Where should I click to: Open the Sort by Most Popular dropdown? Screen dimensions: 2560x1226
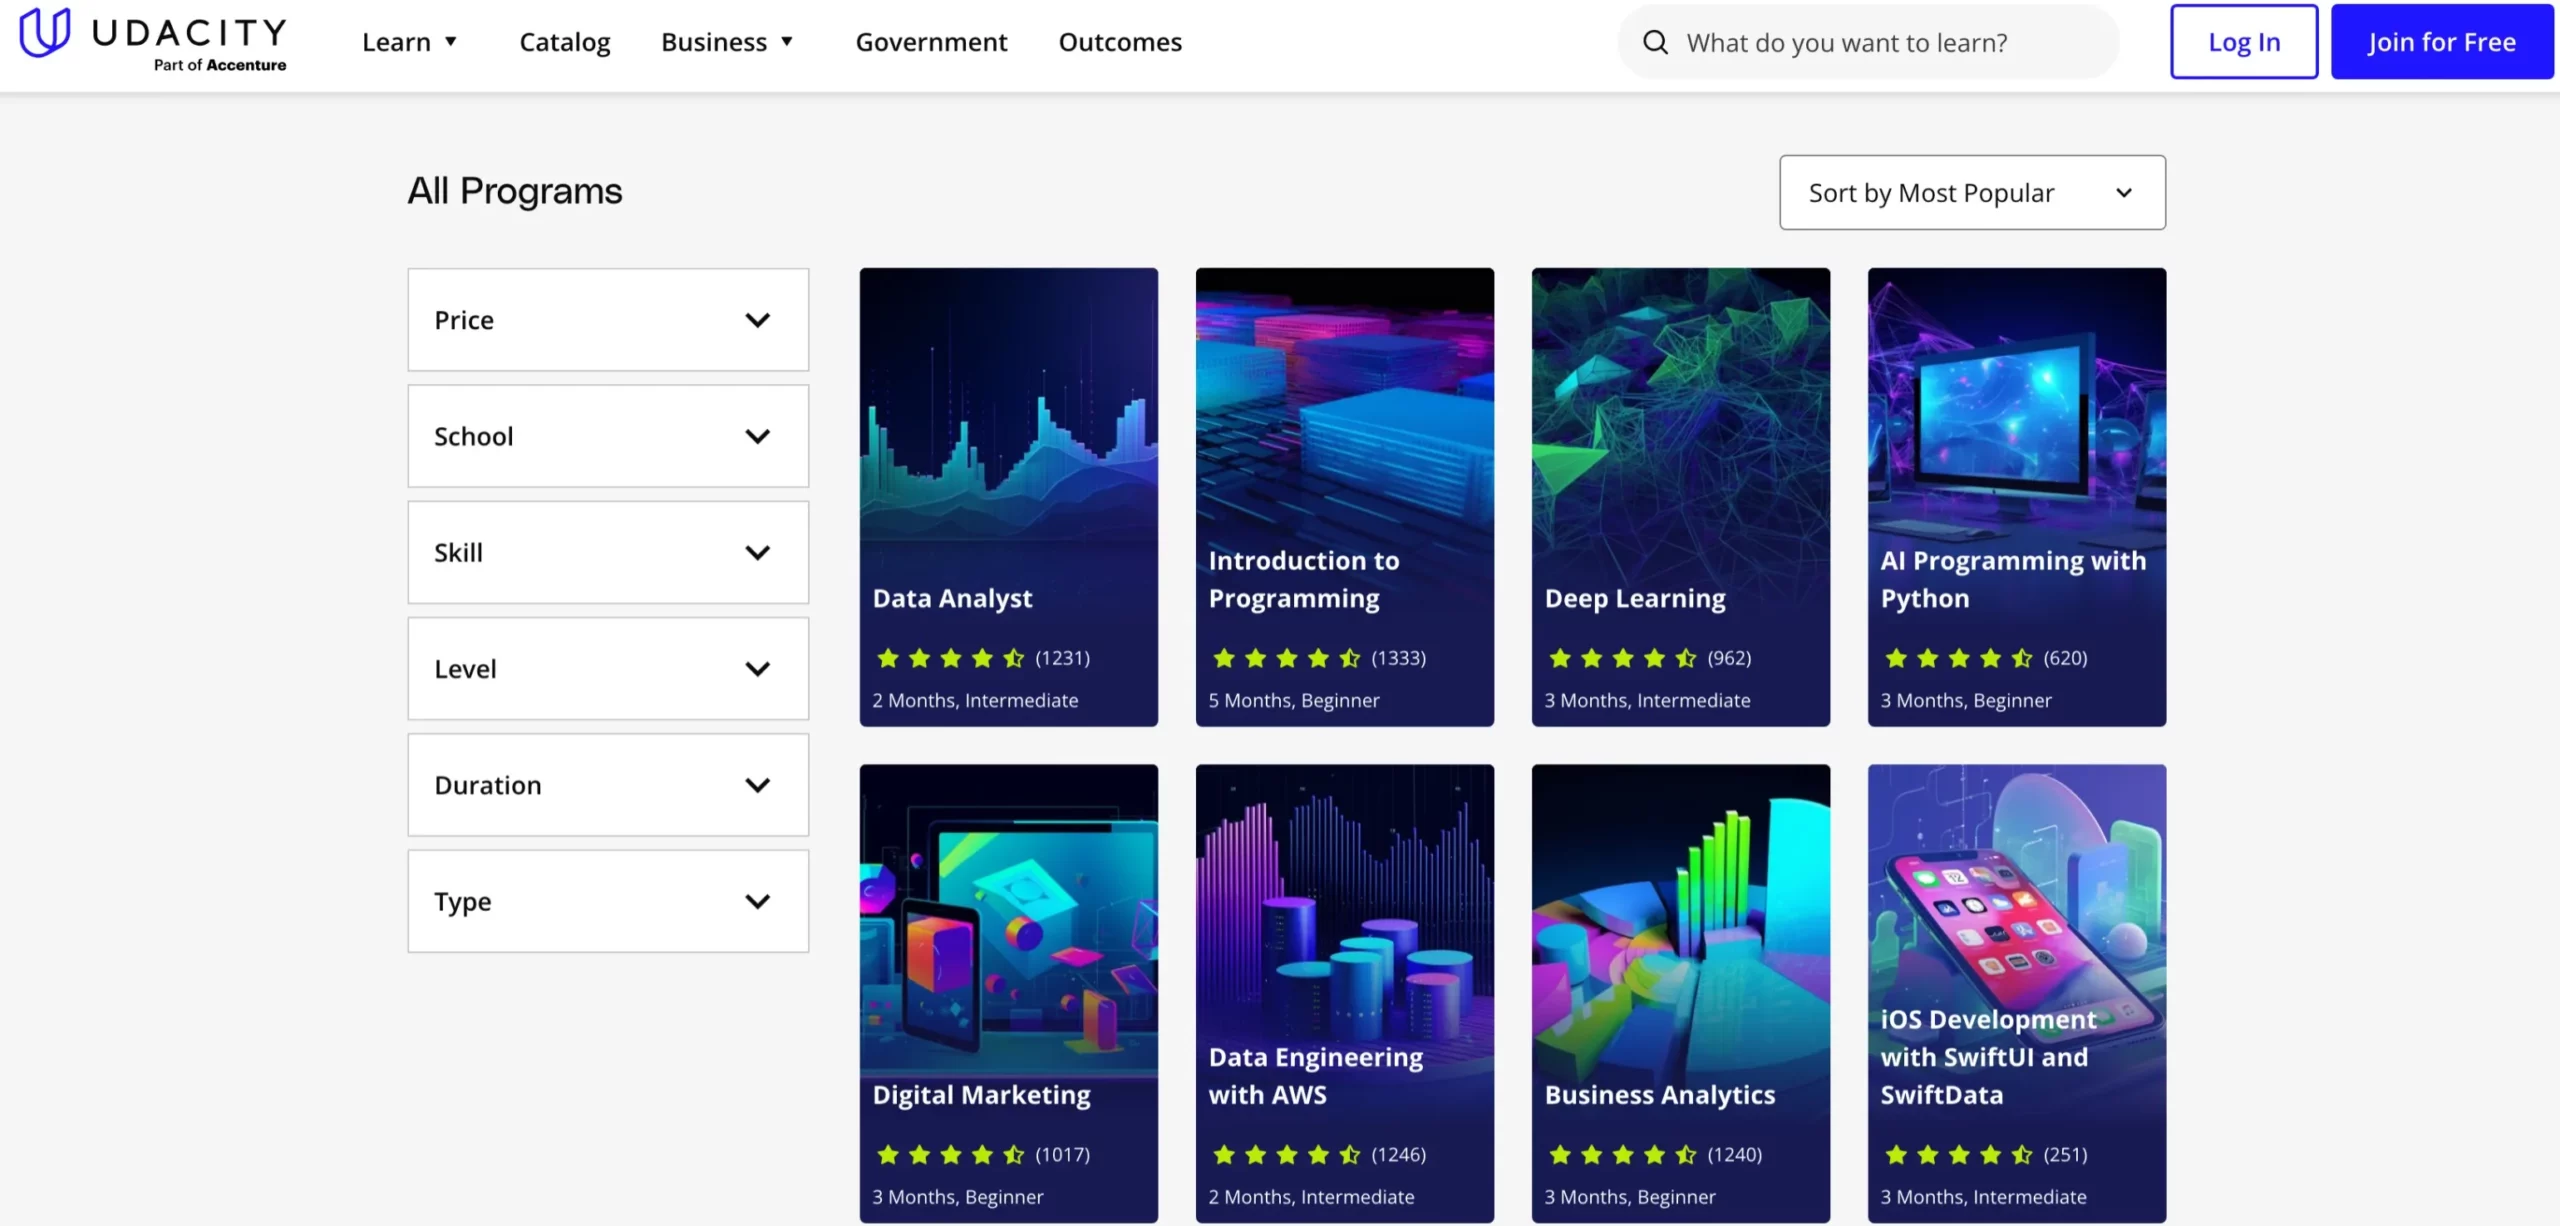1972,192
